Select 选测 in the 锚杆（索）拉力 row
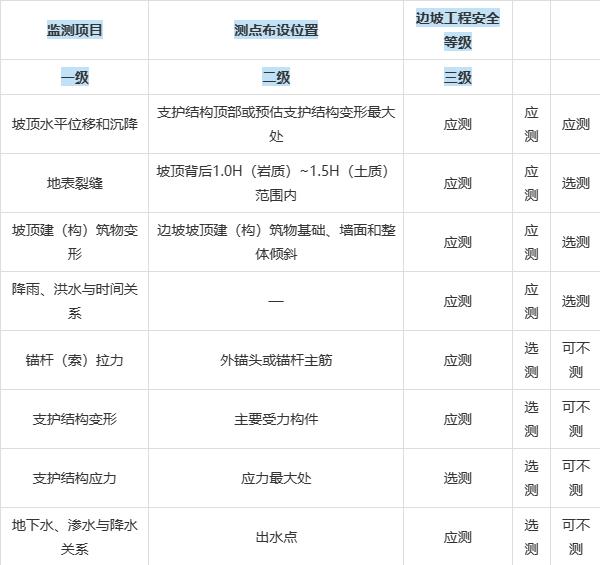 click(x=531, y=360)
